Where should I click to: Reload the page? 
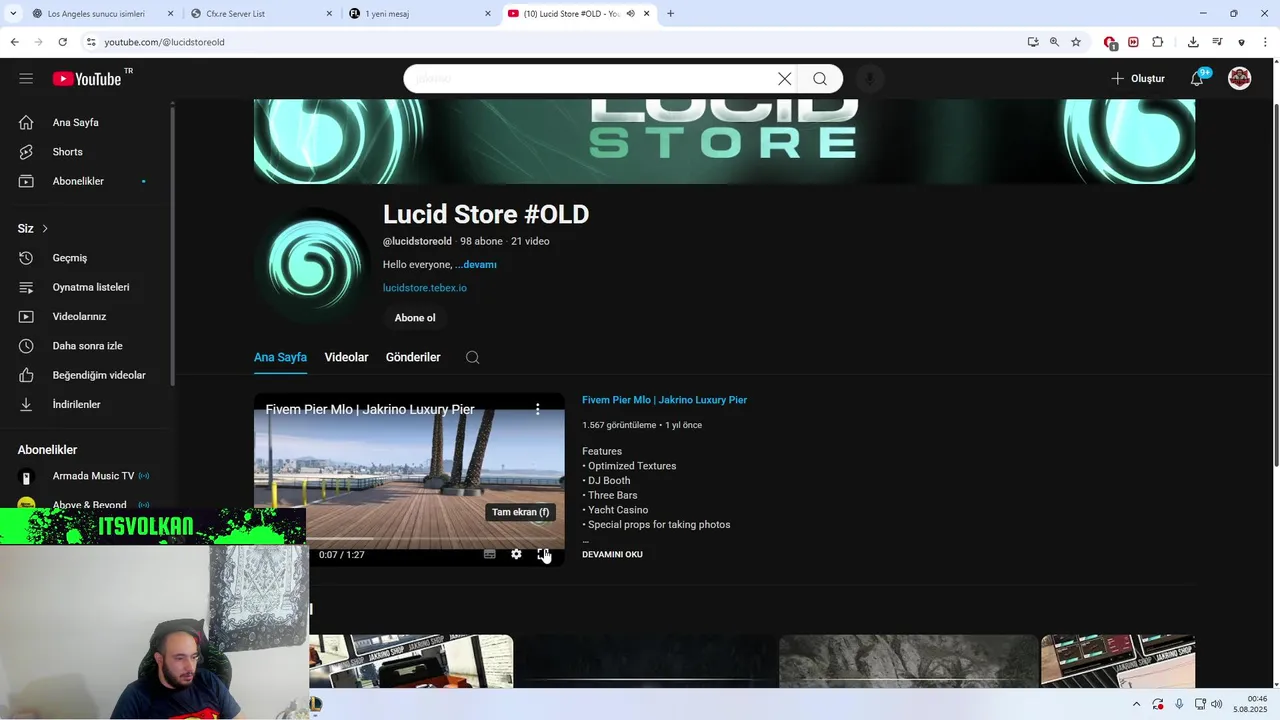(62, 42)
